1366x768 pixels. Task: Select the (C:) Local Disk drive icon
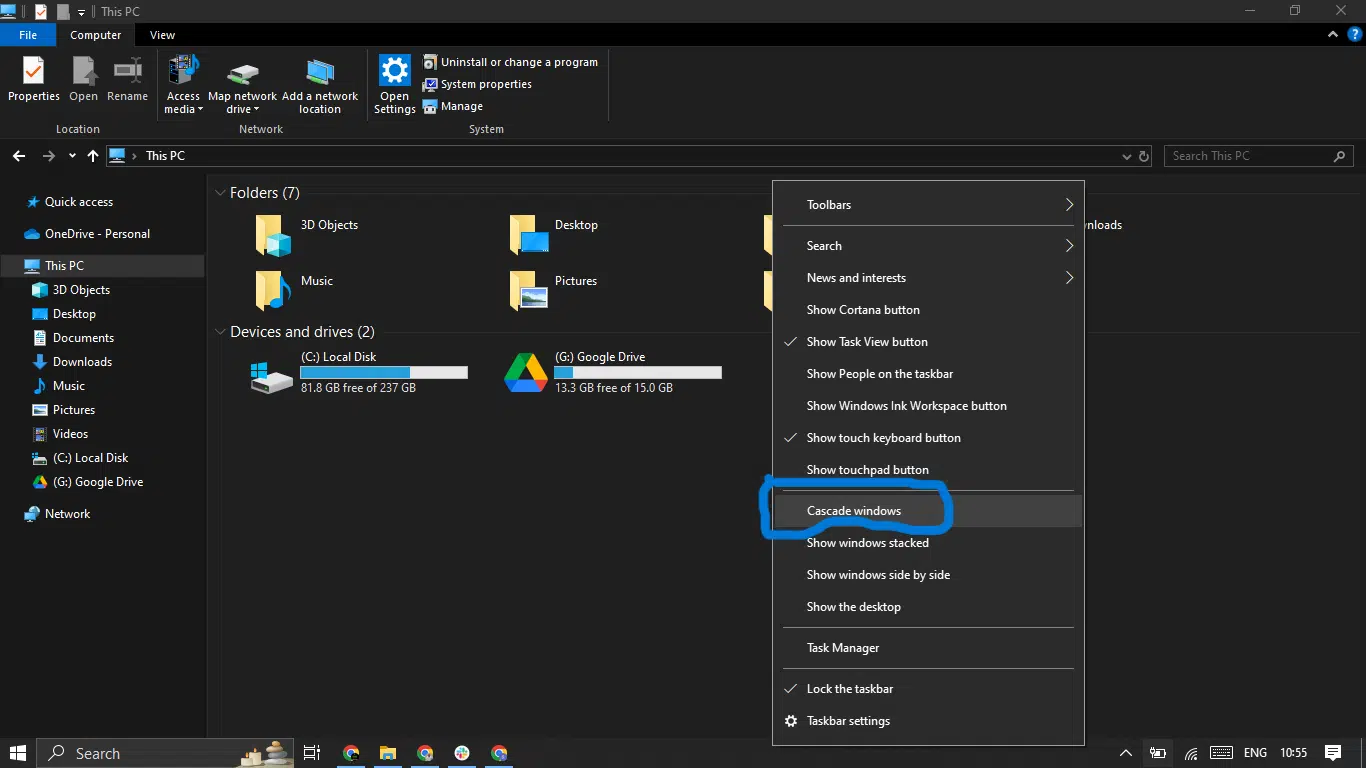(272, 376)
